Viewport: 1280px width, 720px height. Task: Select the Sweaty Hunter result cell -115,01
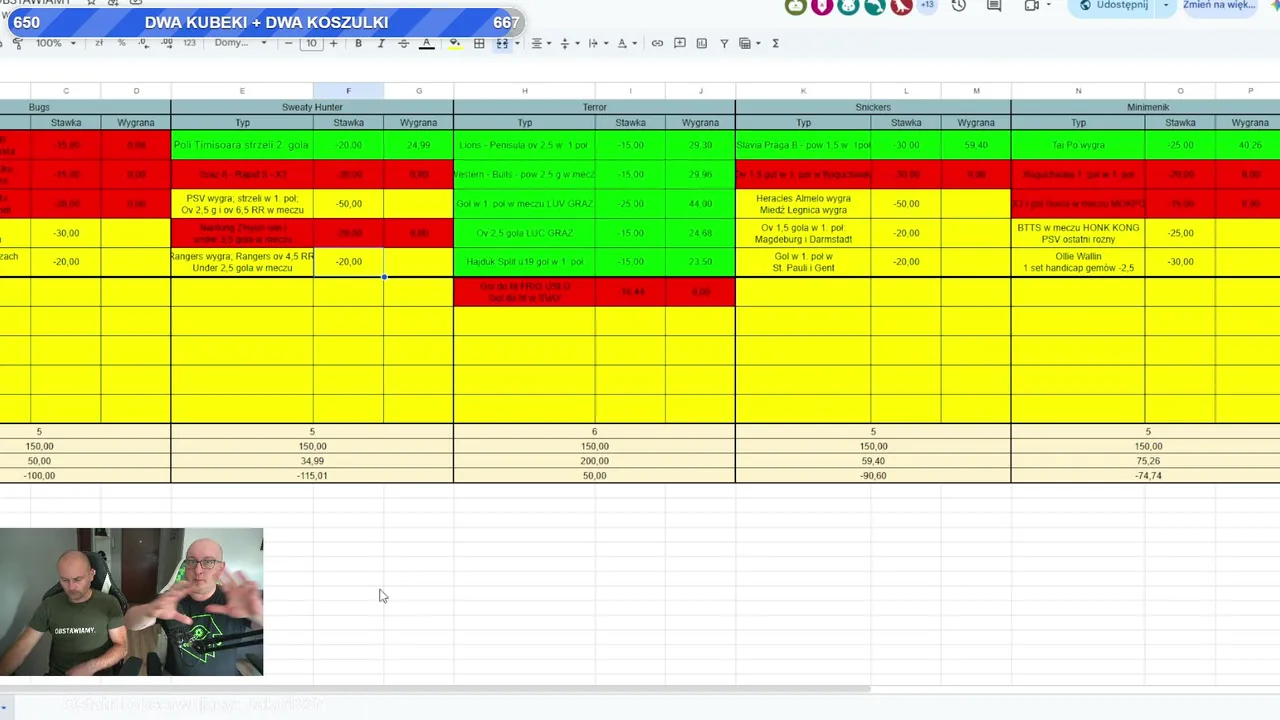pos(312,476)
